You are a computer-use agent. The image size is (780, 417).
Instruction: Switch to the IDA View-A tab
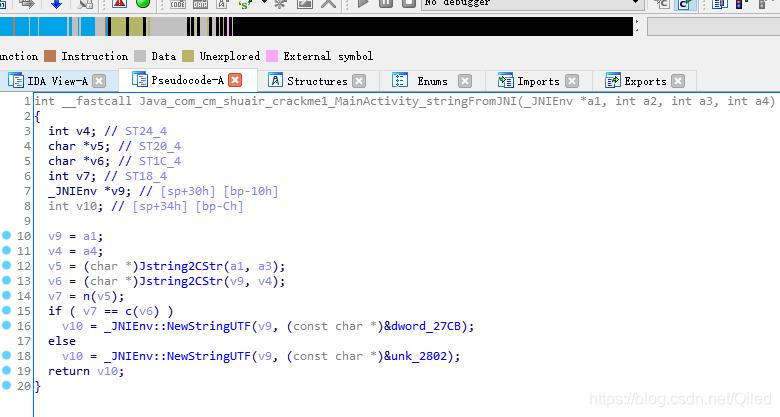pyautogui.click(x=57, y=81)
